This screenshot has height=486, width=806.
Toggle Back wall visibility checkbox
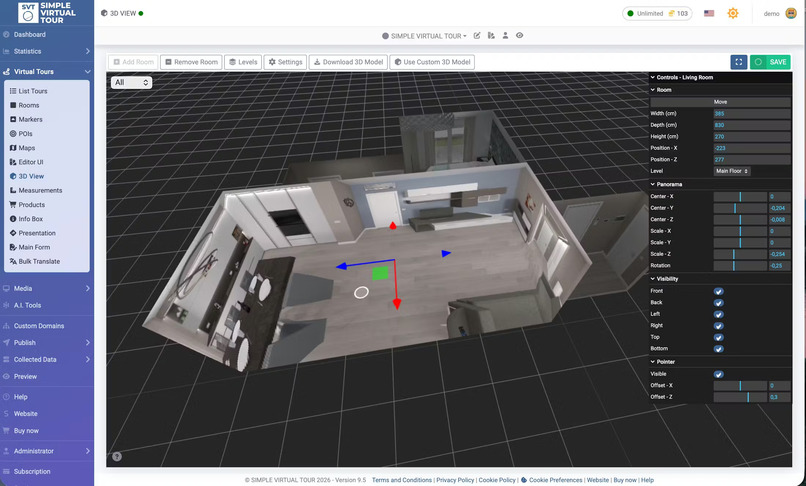719,303
